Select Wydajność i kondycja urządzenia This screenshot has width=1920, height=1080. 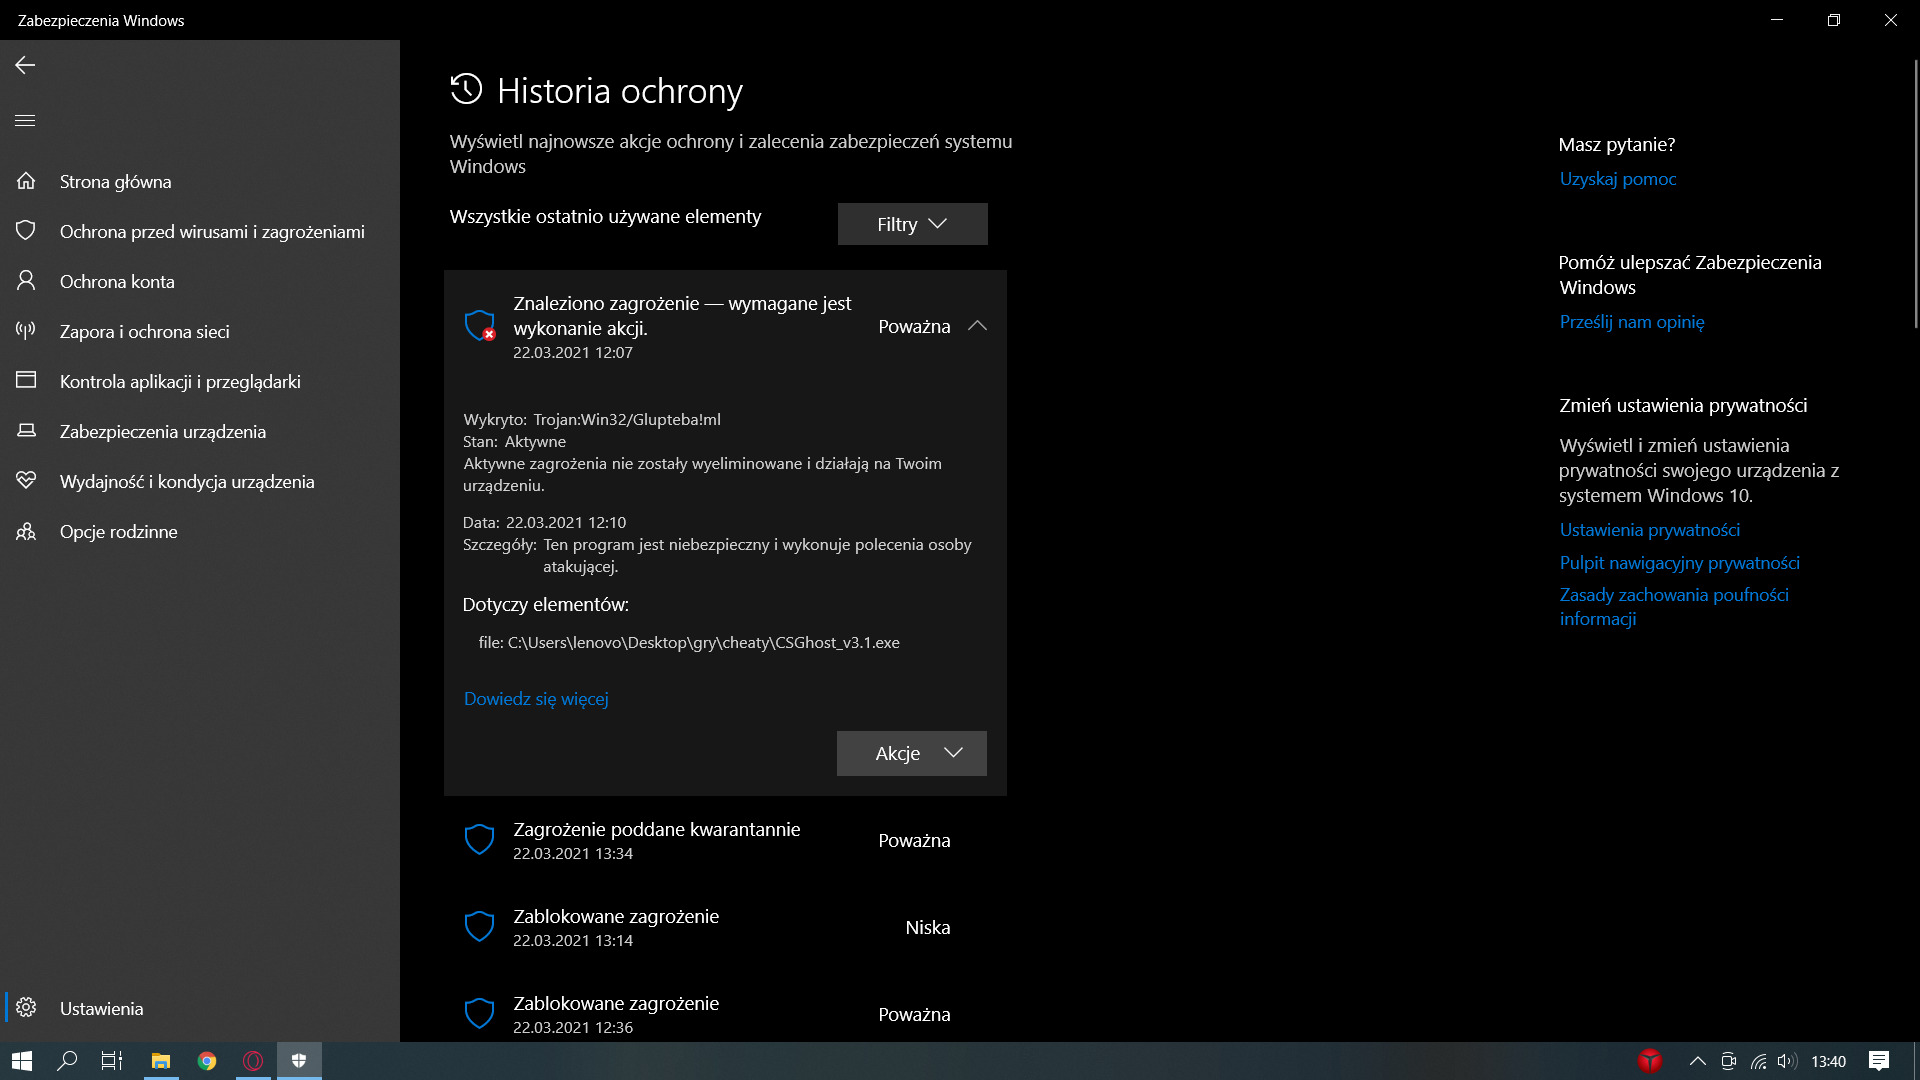point(200,481)
